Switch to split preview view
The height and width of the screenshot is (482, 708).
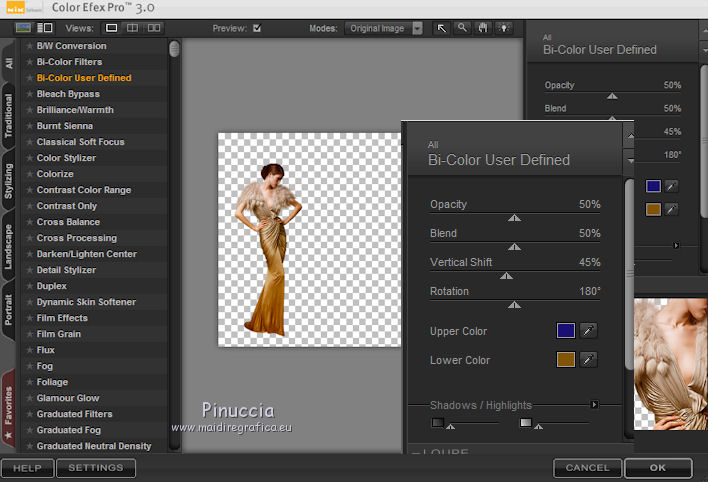coord(134,28)
